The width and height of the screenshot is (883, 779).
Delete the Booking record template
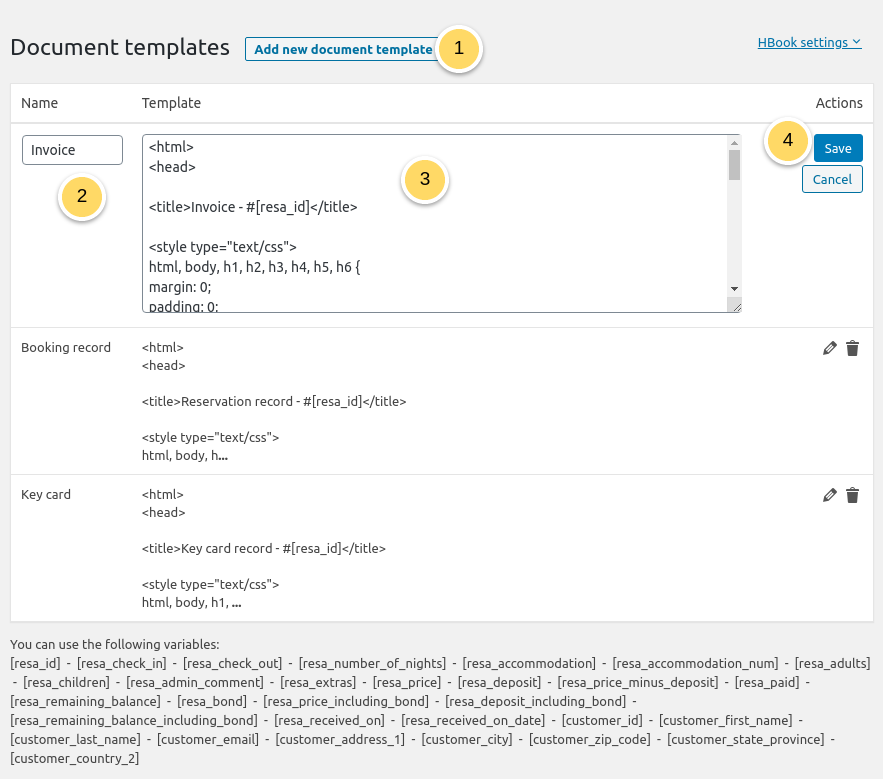(x=852, y=348)
